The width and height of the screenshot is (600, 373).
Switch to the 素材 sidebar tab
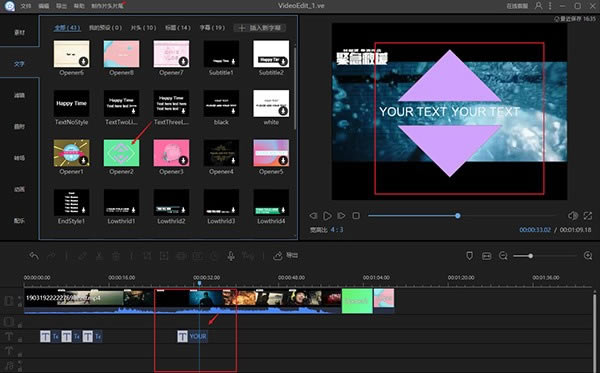point(19,33)
